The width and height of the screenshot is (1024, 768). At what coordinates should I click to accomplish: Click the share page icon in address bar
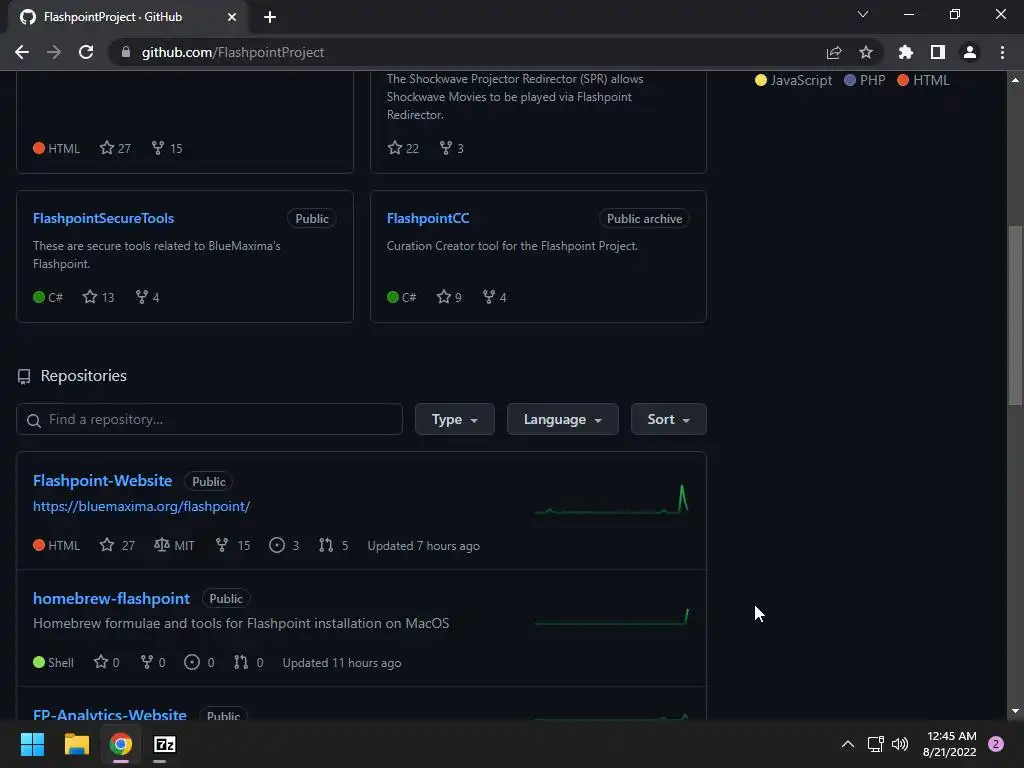[x=834, y=52]
